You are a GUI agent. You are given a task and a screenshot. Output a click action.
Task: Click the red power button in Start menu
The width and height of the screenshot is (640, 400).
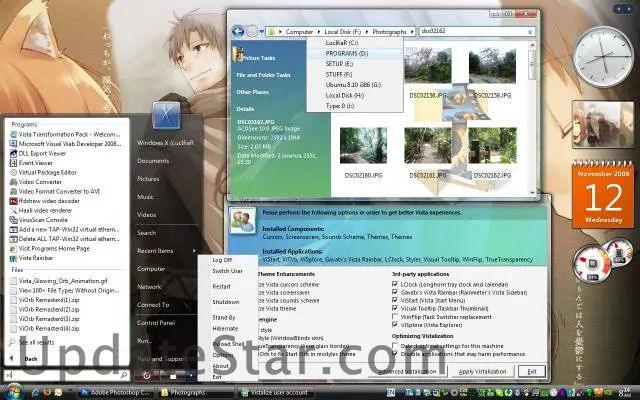click(x=146, y=376)
